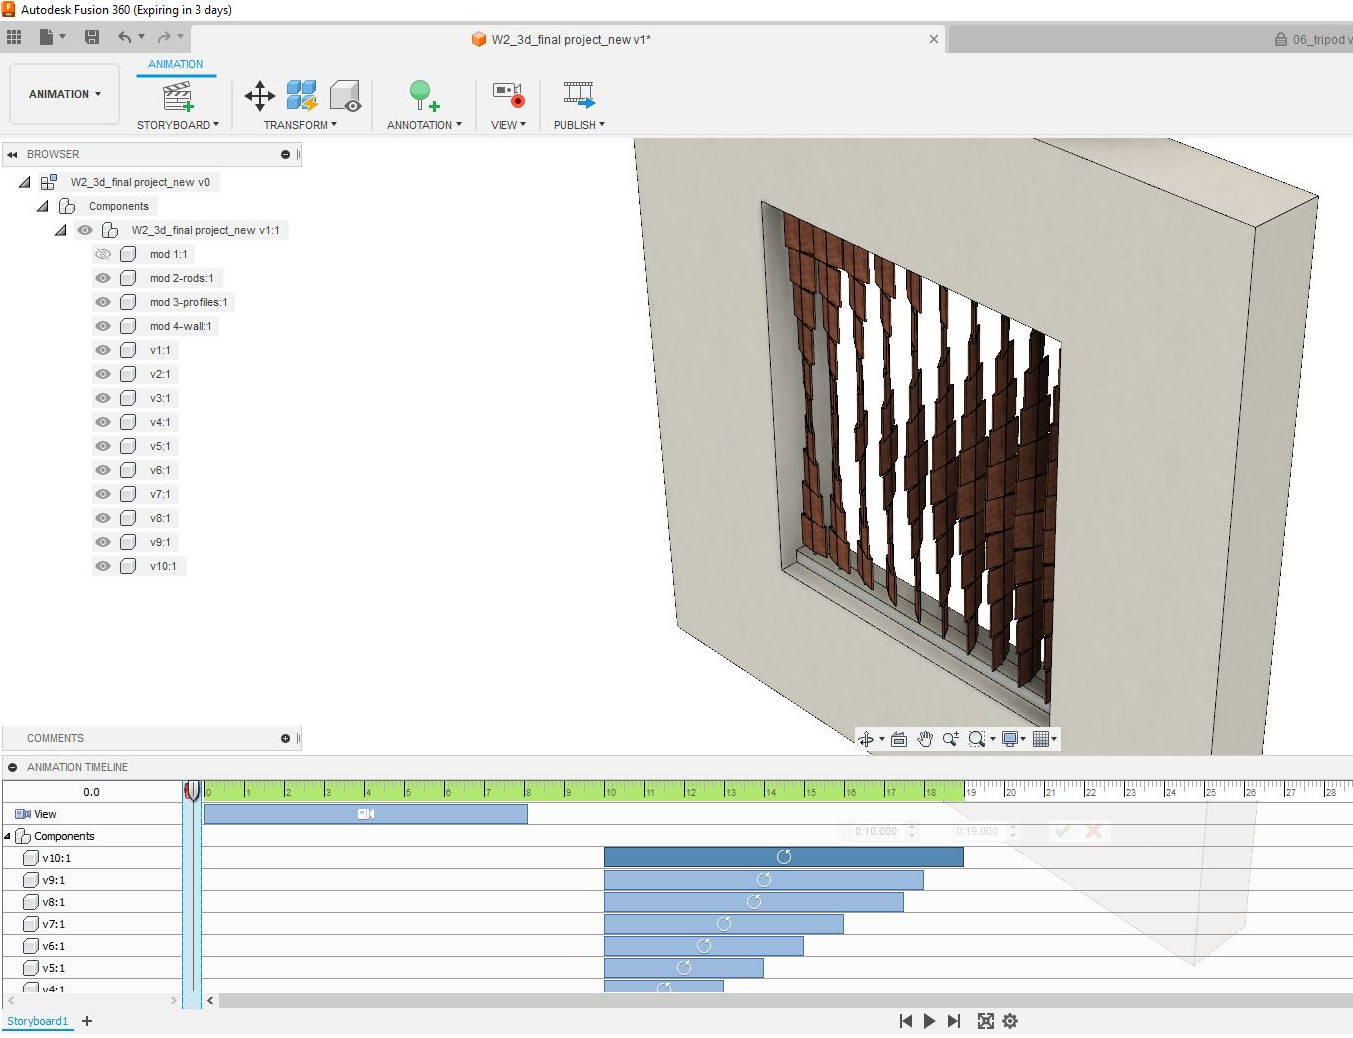Select the Storyboard1 tab
Image resolution: width=1353 pixels, height=1038 pixels.
click(x=37, y=1021)
